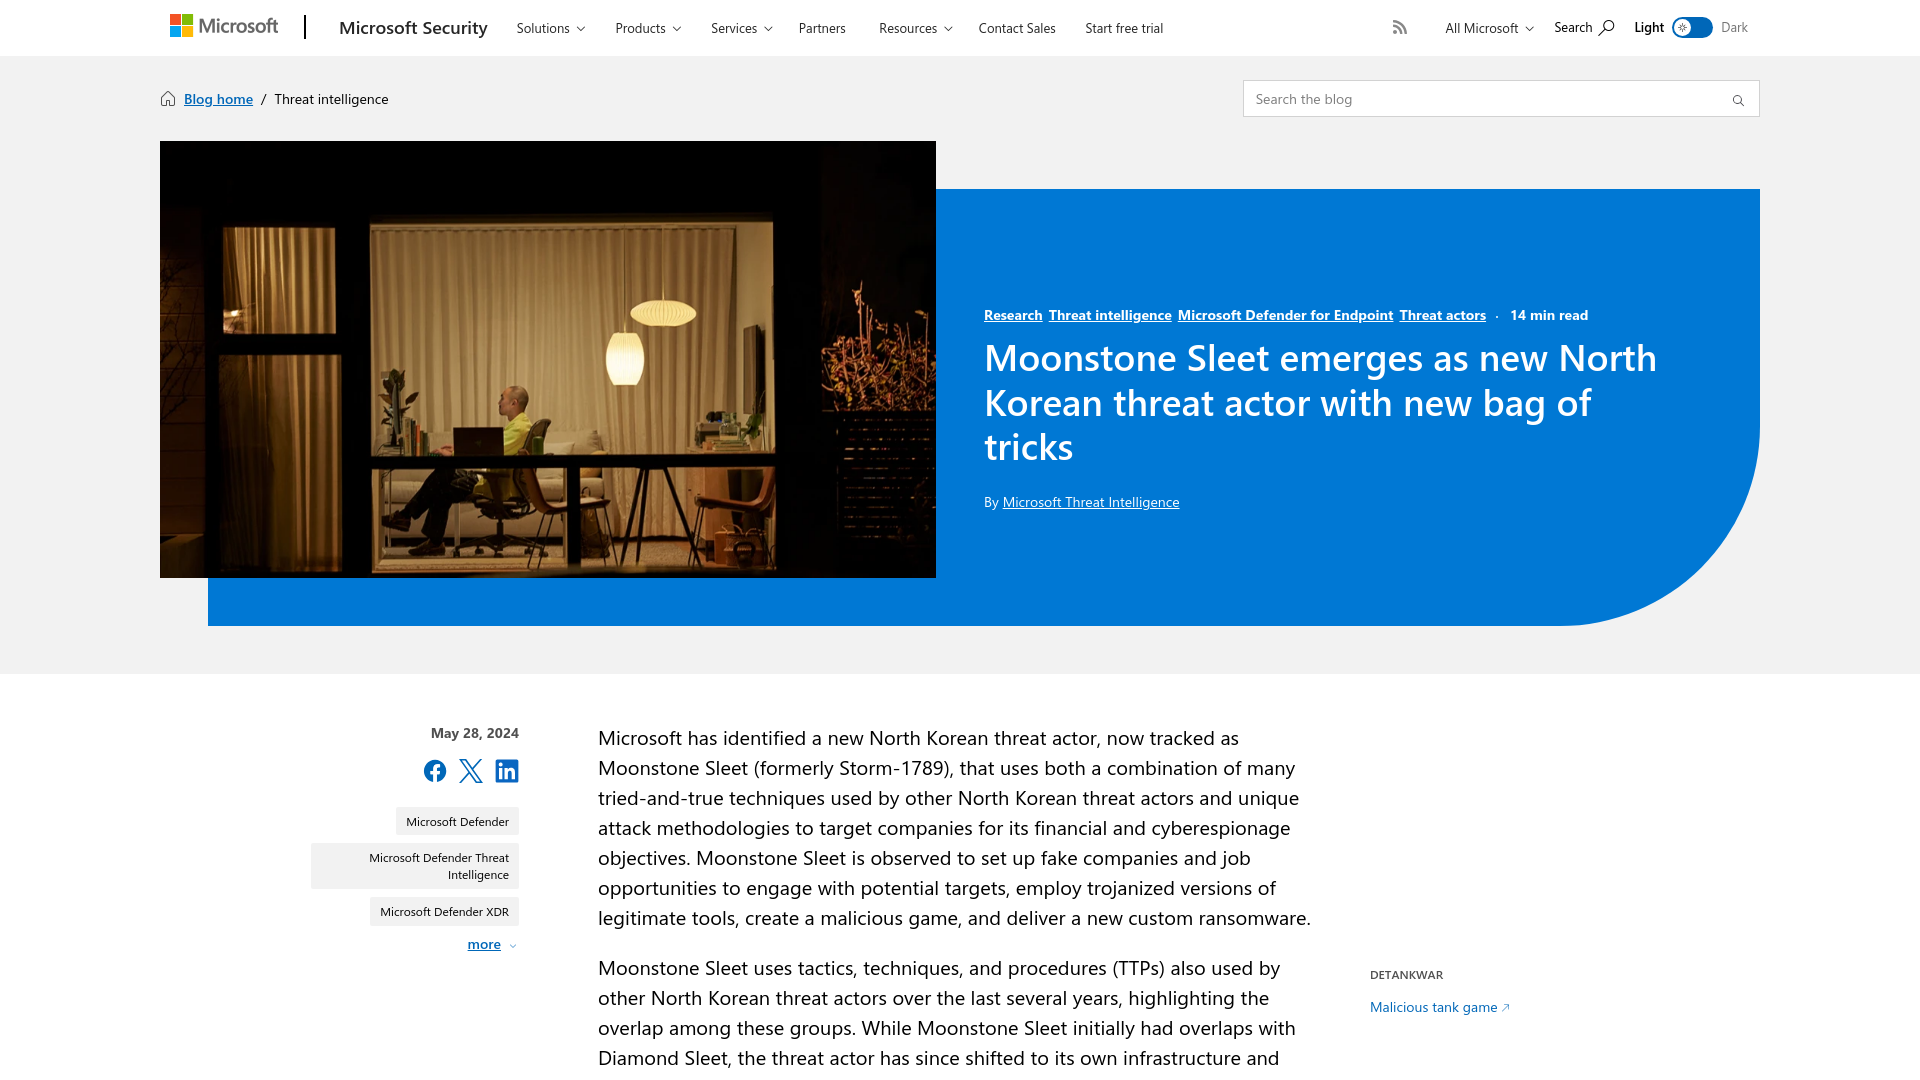1920x1080 pixels.
Task: Click the LinkedIn share icon
Action: [506, 770]
